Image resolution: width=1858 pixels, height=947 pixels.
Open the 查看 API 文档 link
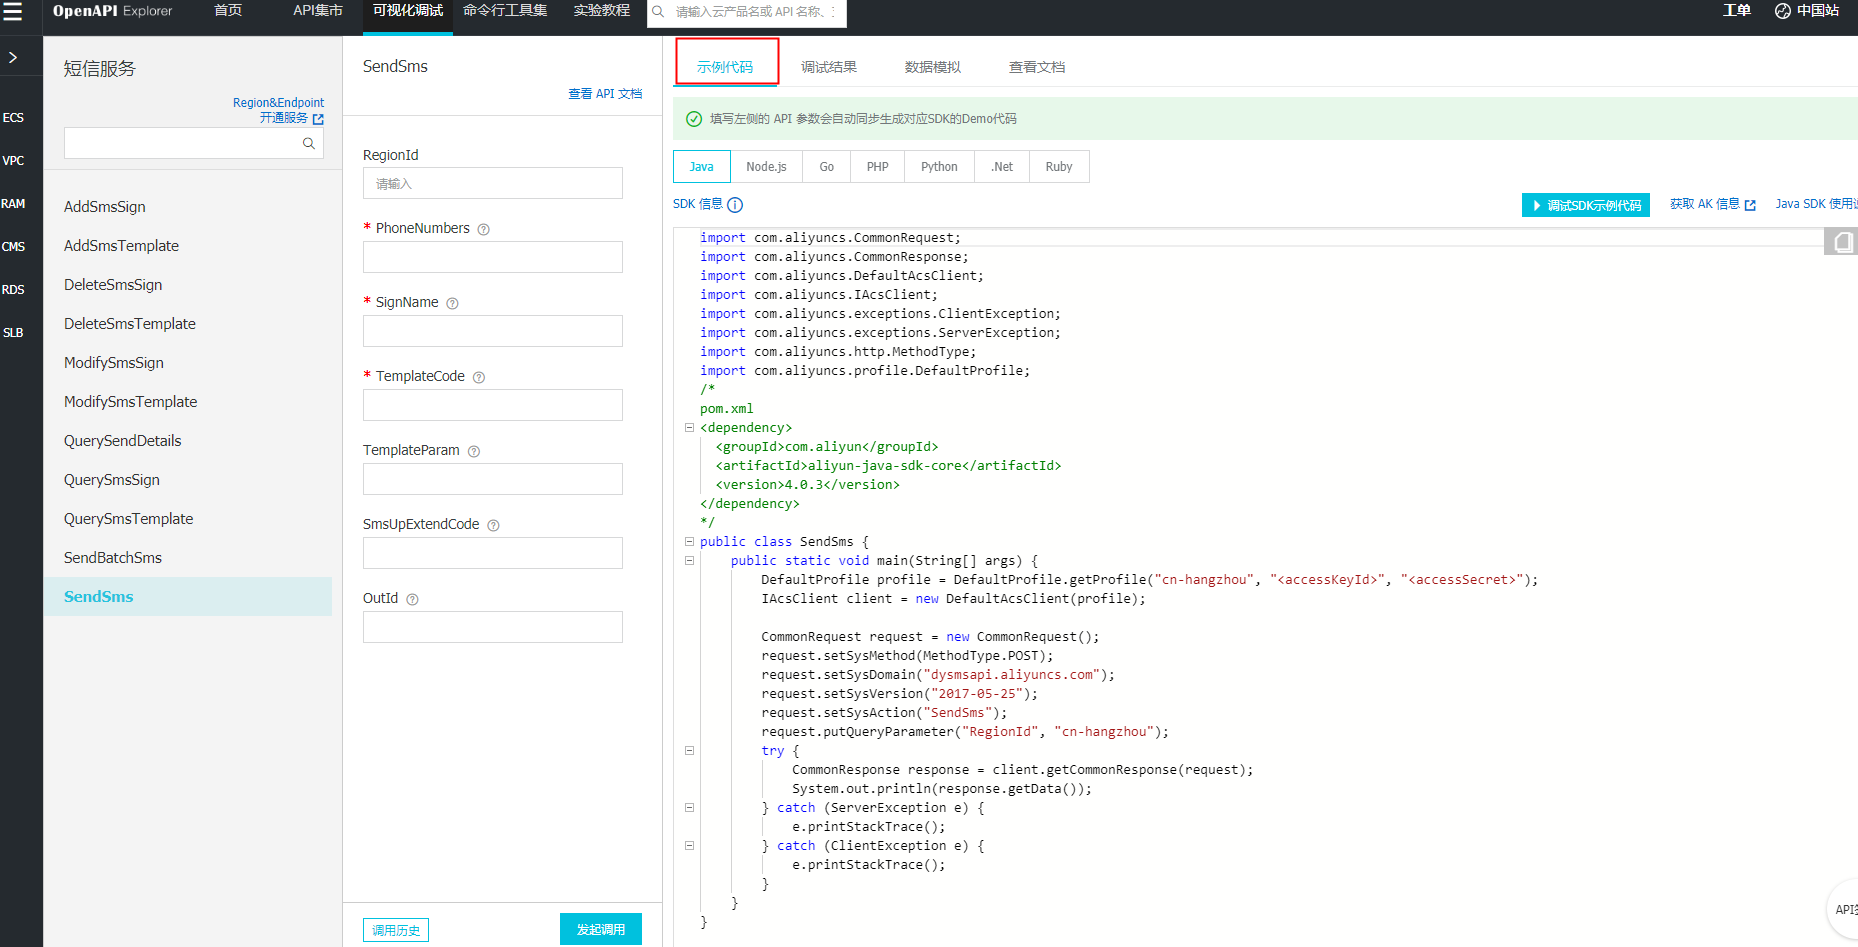coord(605,94)
